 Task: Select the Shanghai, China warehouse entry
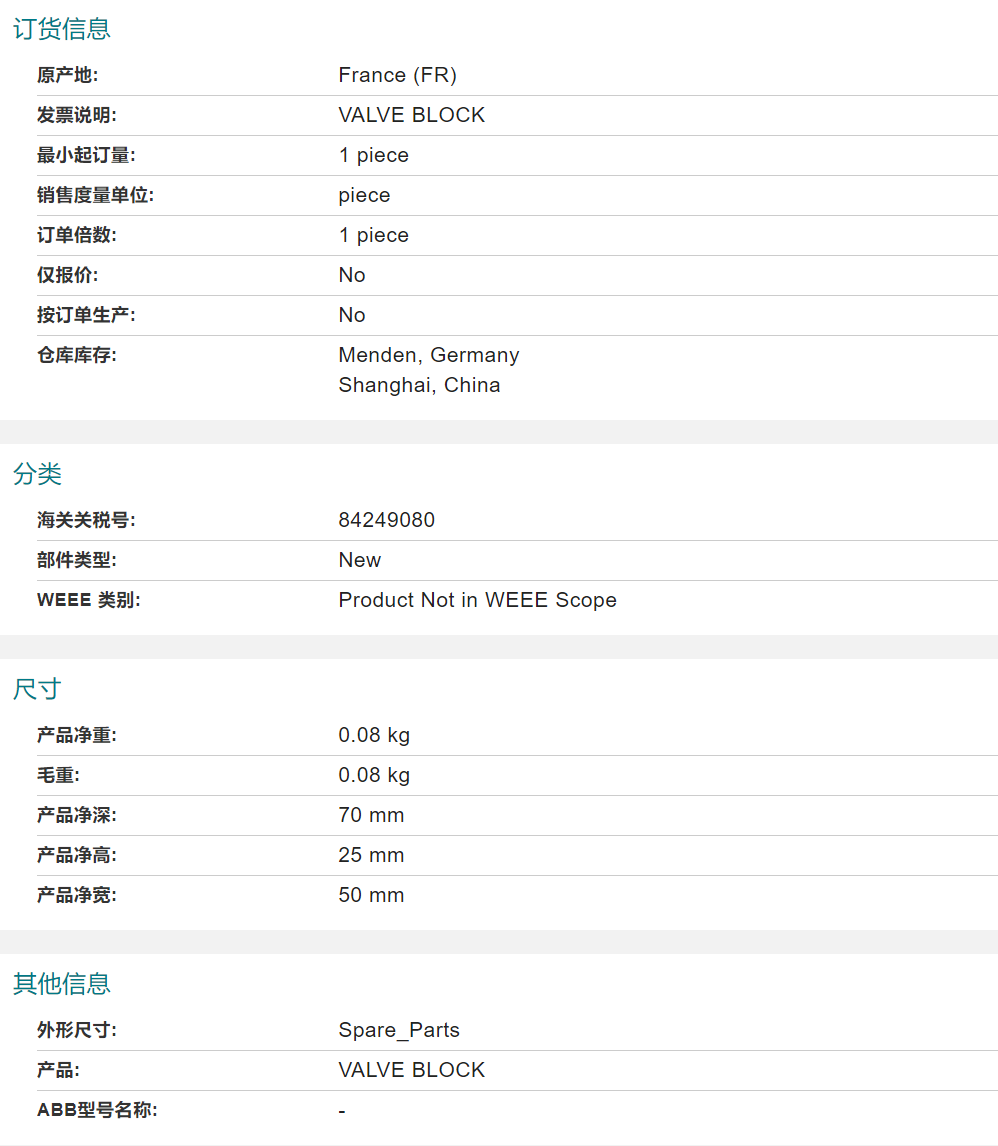point(419,385)
